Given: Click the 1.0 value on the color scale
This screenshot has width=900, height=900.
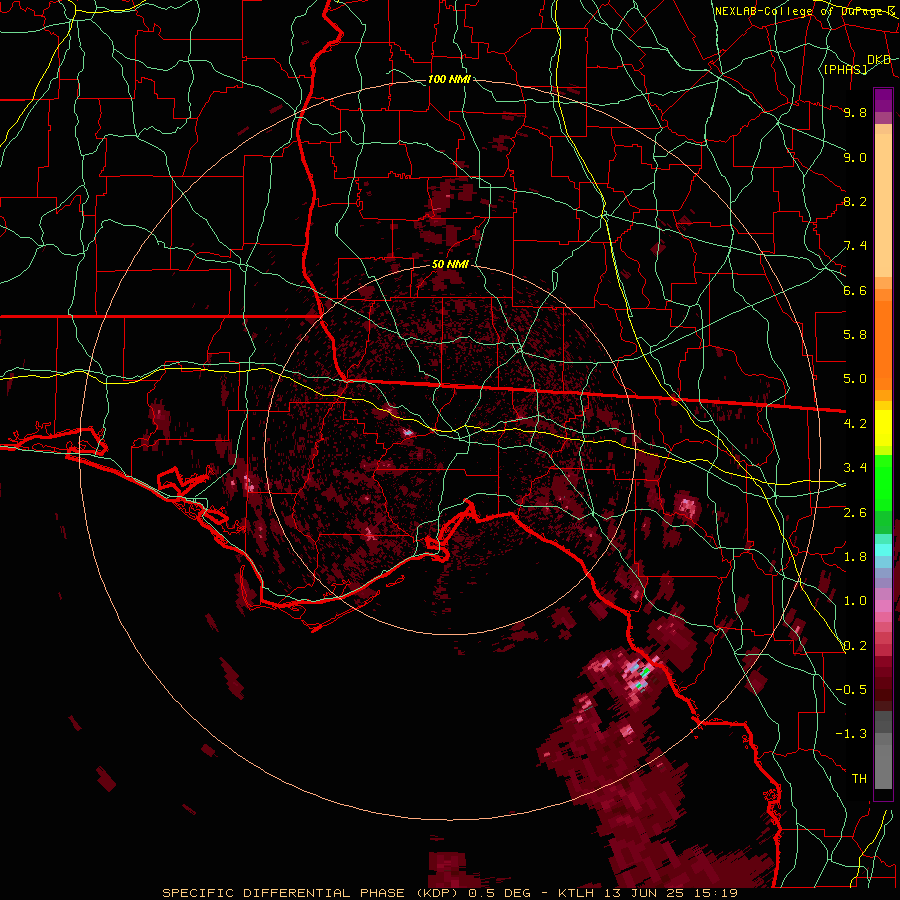Looking at the screenshot, I should coord(855,601).
